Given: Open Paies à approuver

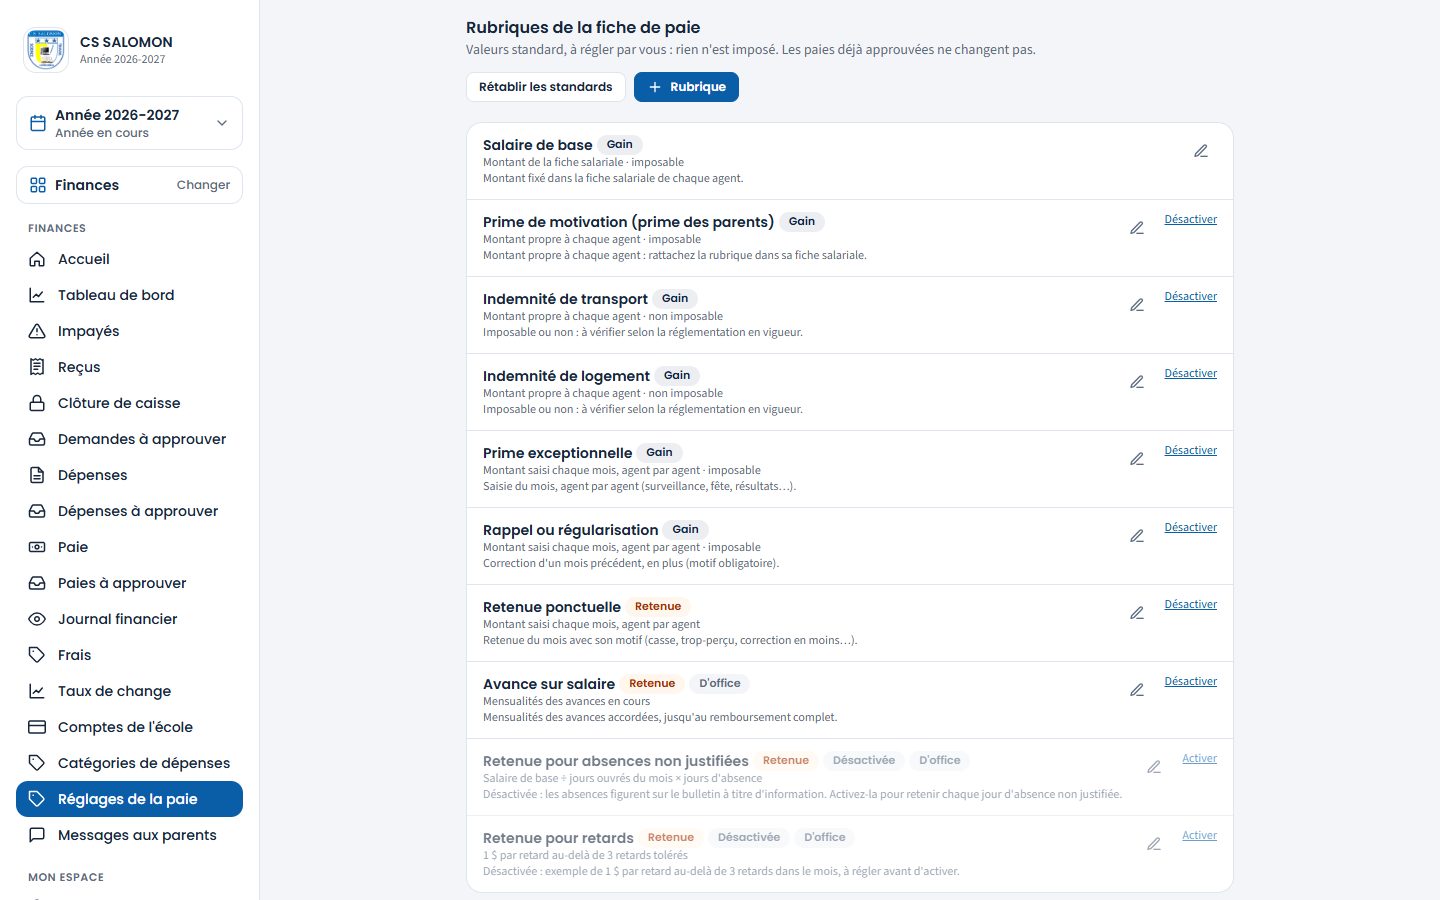Looking at the screenshot, I should click(x=129, y=583).
